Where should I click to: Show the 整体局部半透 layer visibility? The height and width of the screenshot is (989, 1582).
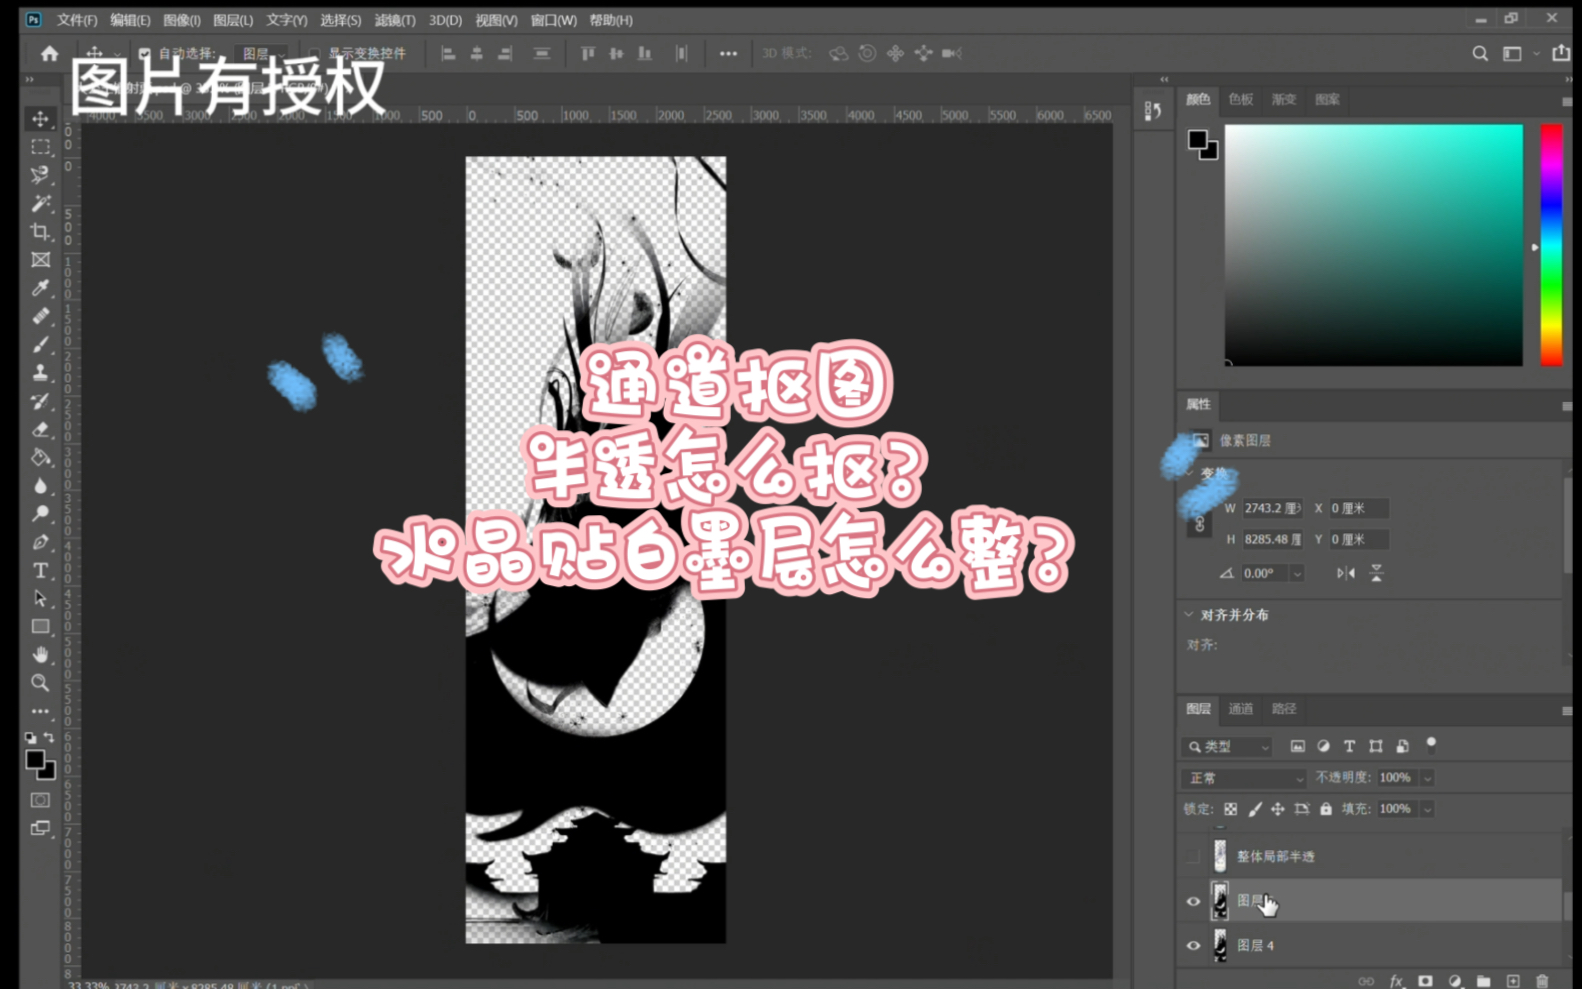pos(1192,856)
